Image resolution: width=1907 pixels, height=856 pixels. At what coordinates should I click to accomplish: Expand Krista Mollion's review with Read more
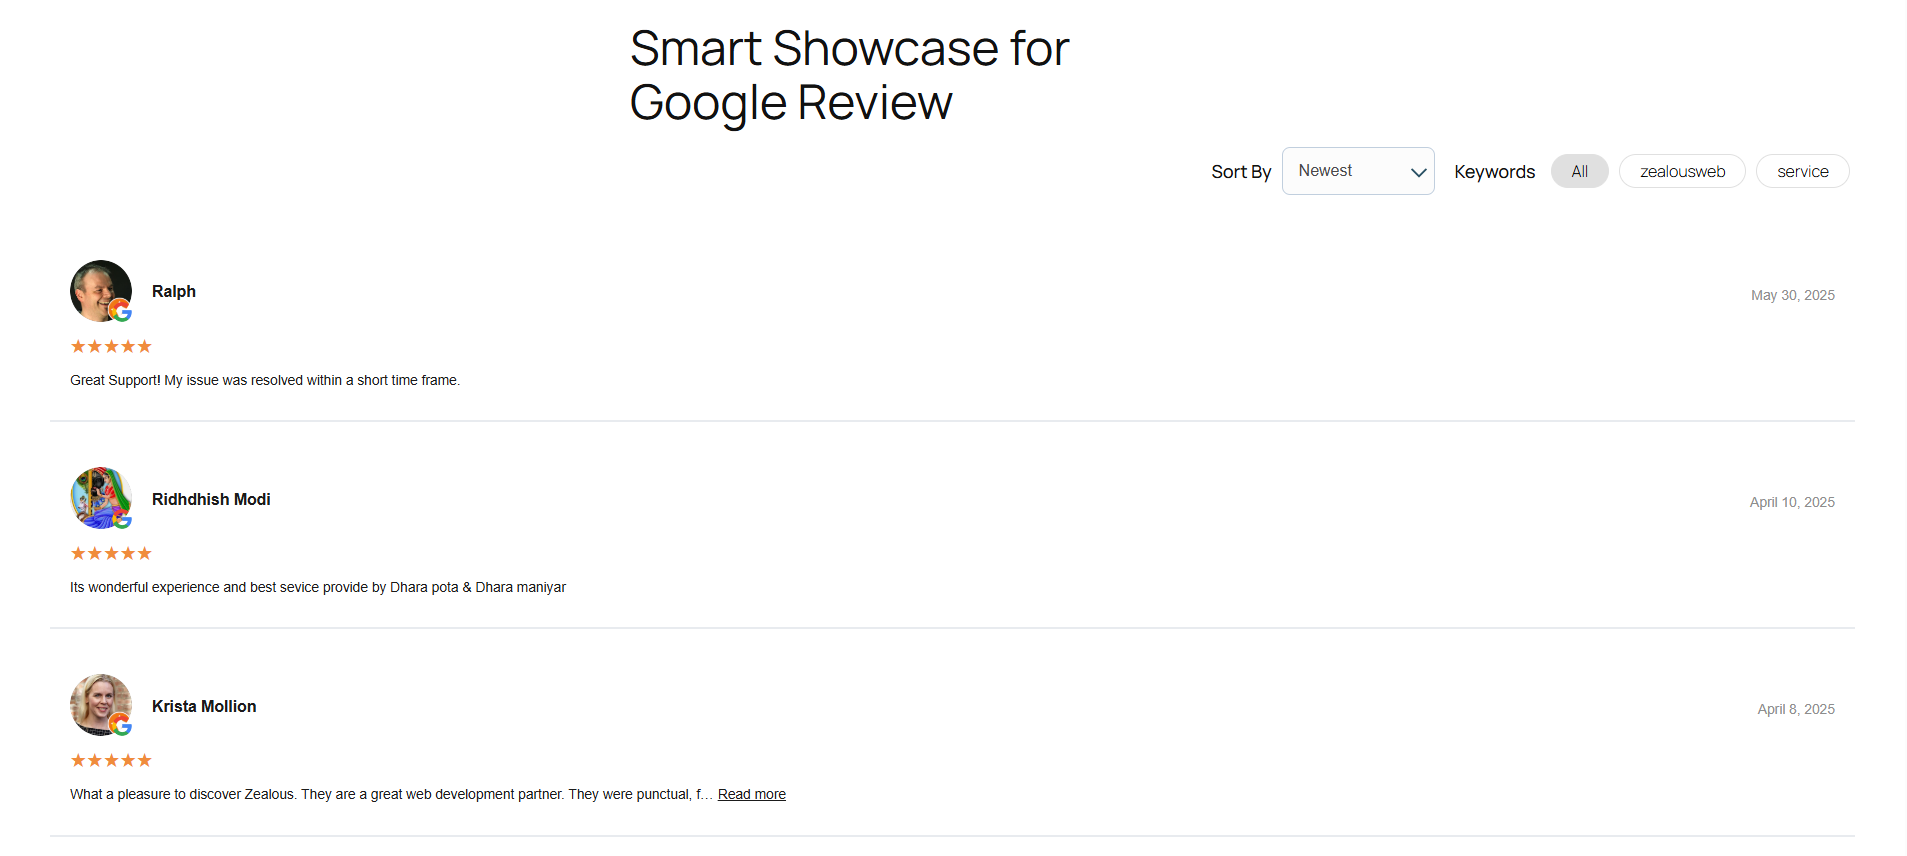(751, 795)
